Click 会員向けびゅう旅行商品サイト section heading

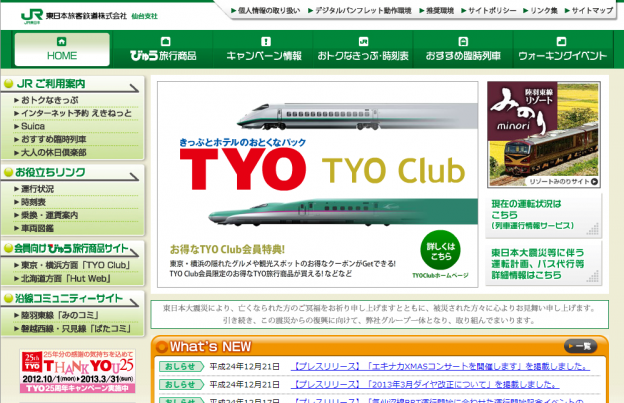(x=72, y=249)
